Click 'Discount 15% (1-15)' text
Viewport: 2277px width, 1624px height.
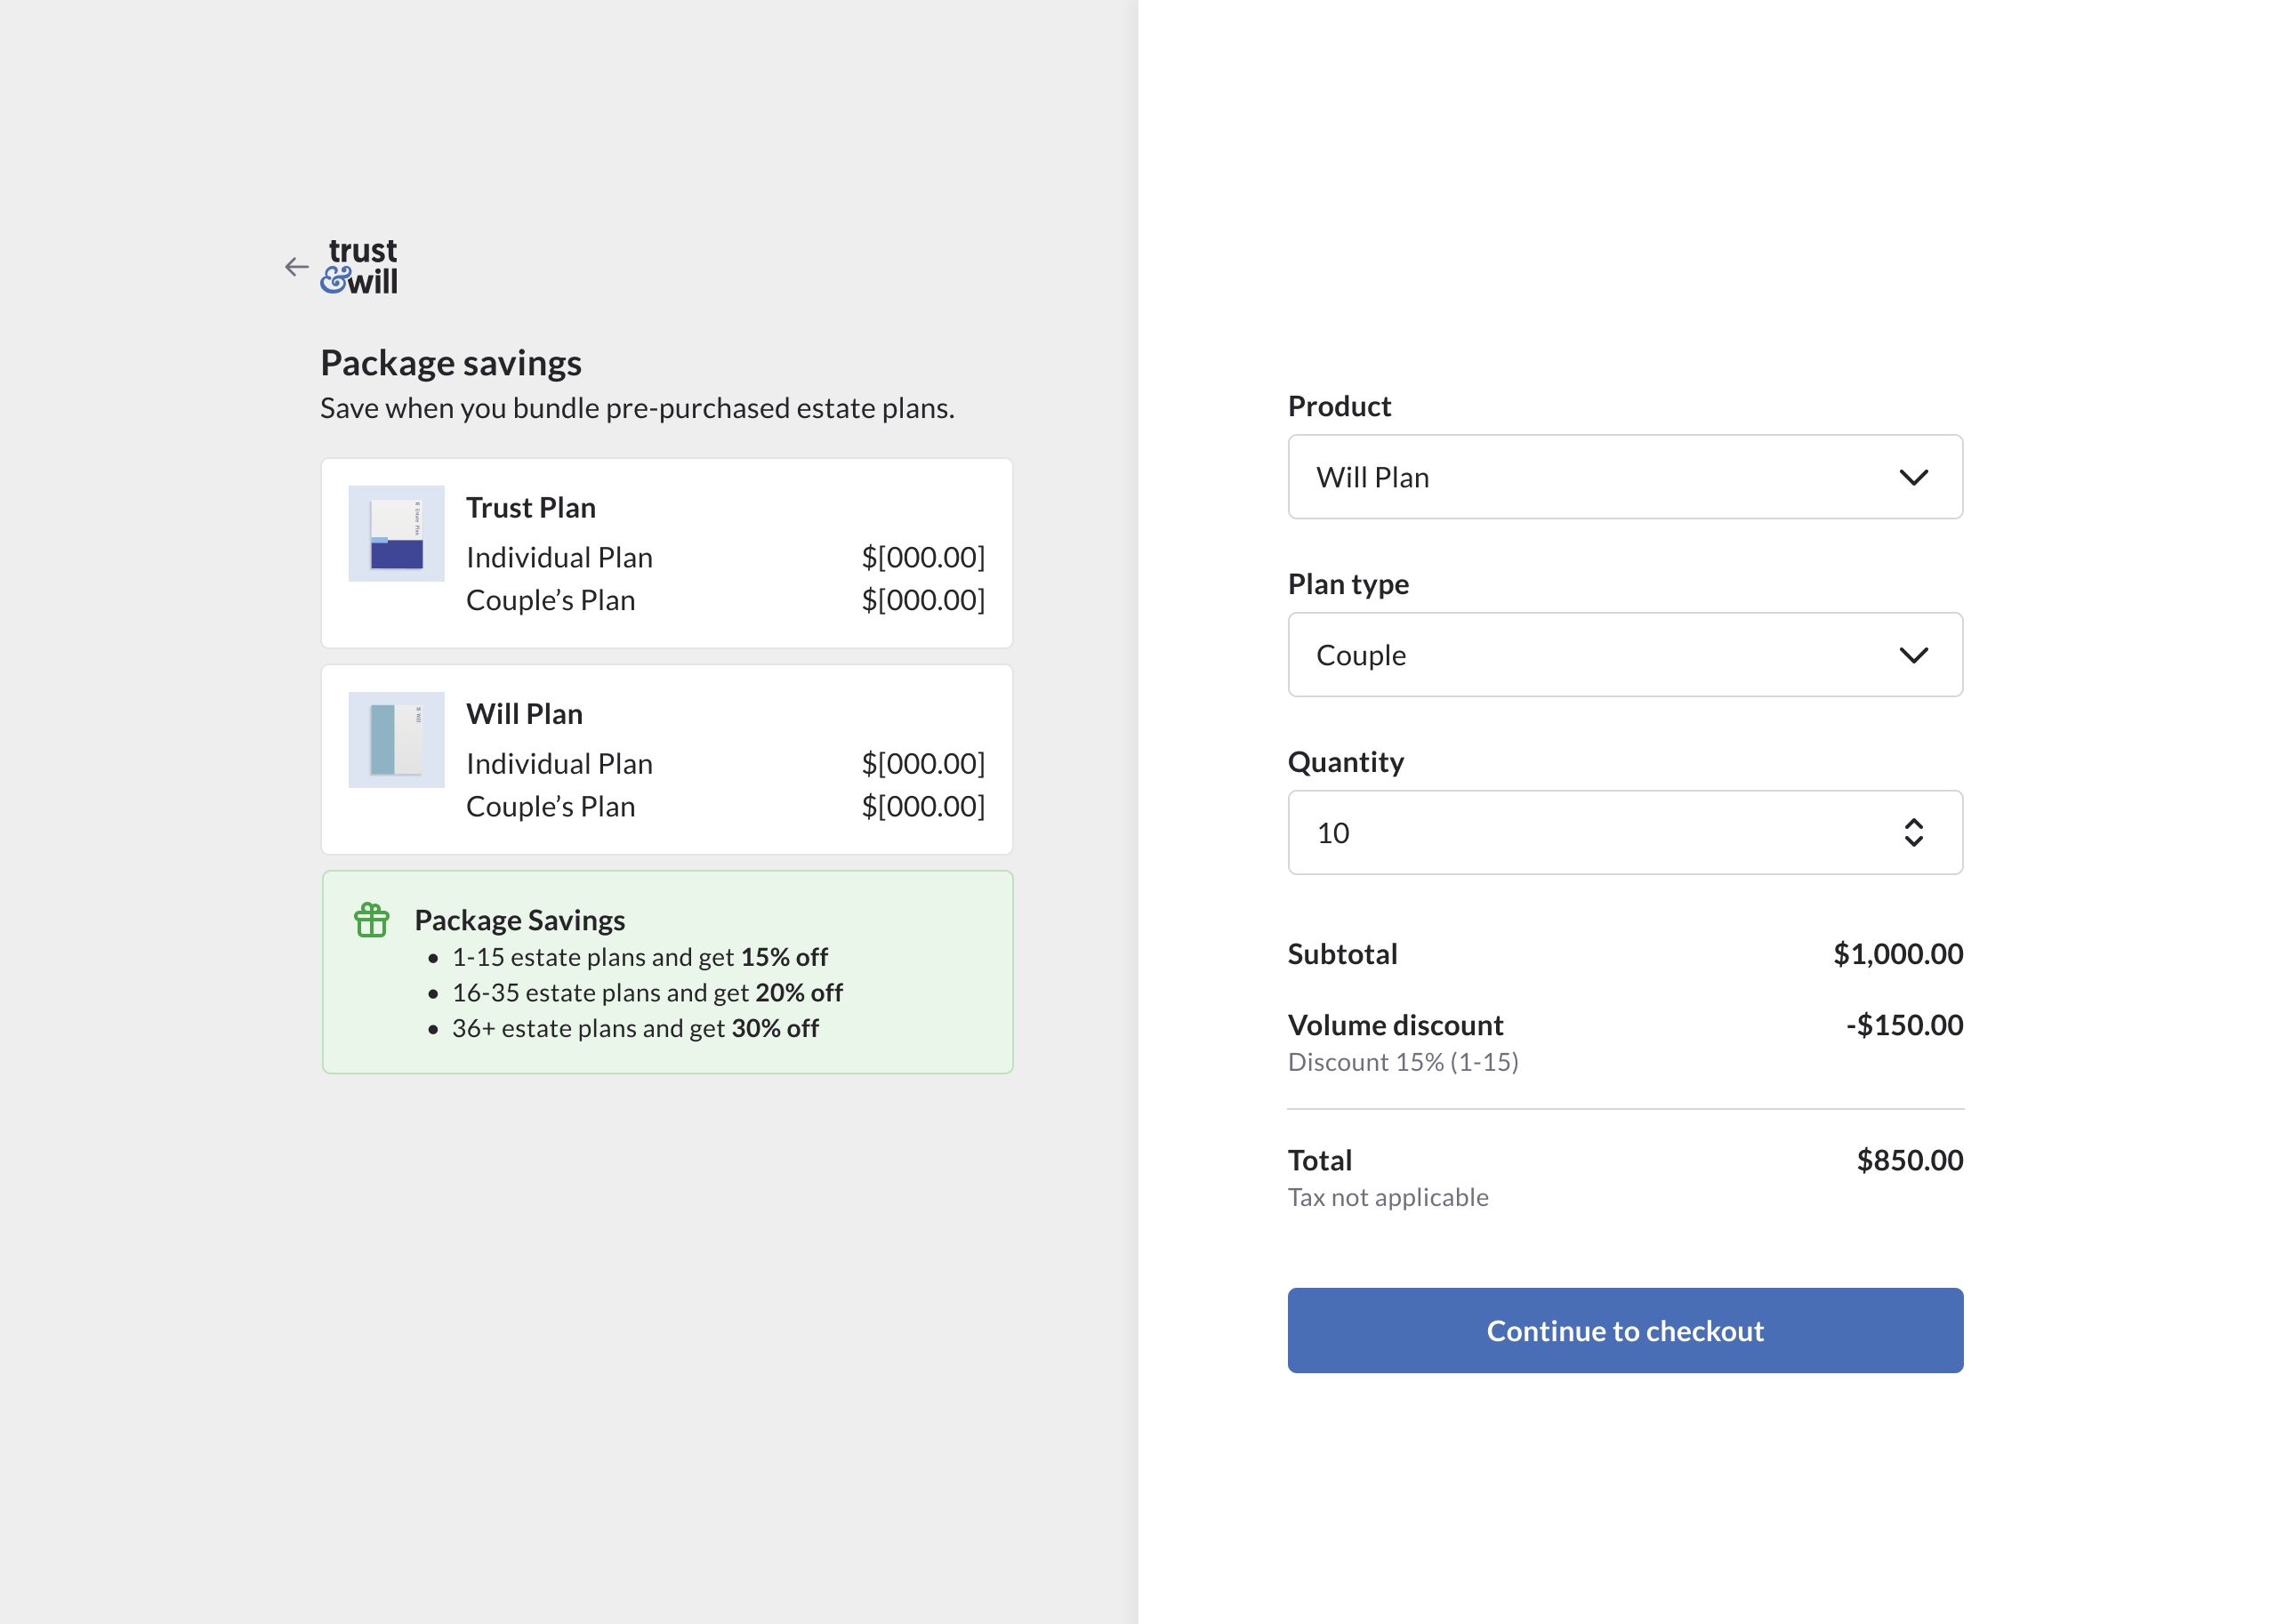click(1403, 1062)
